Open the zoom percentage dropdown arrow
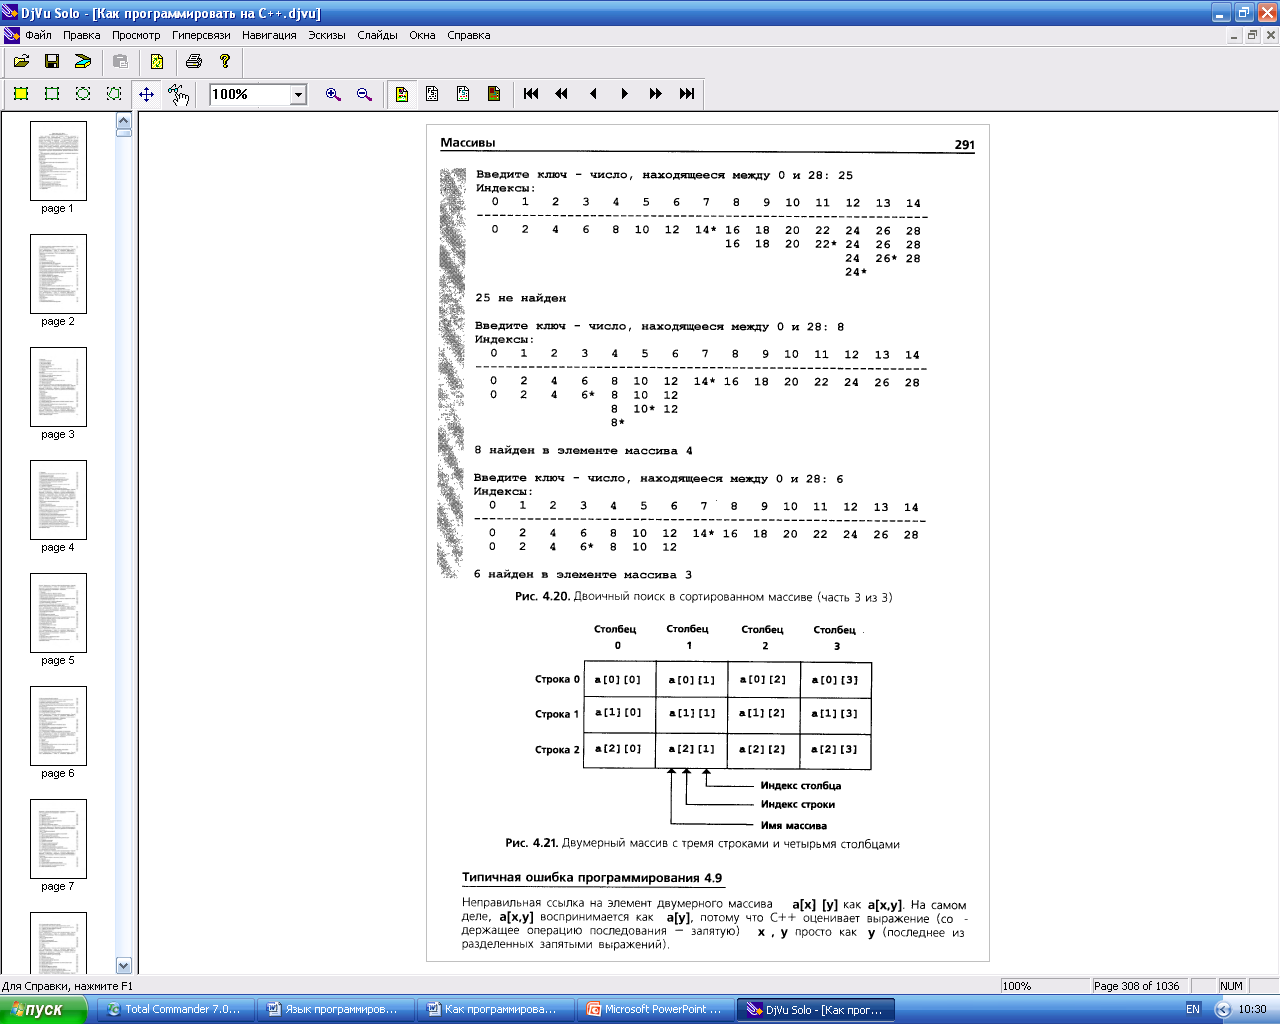Screen dimensions: 1280x1024 [x=298, y=94]
